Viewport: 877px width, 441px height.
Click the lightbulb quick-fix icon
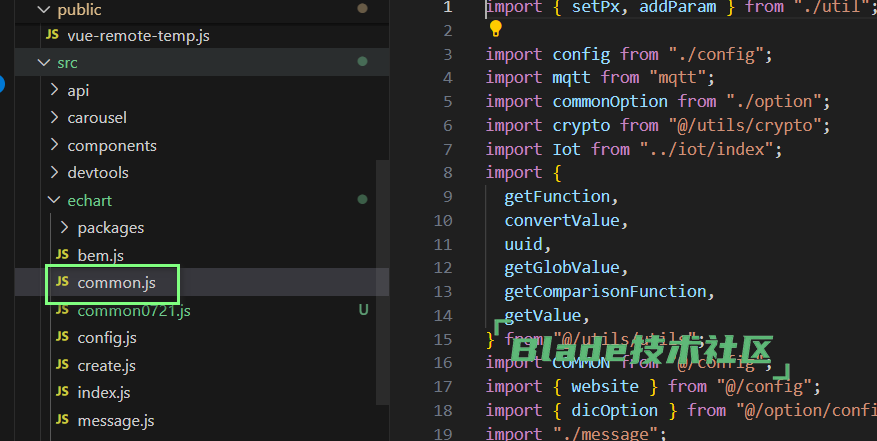pyautogui.click(x=494, y=28)
